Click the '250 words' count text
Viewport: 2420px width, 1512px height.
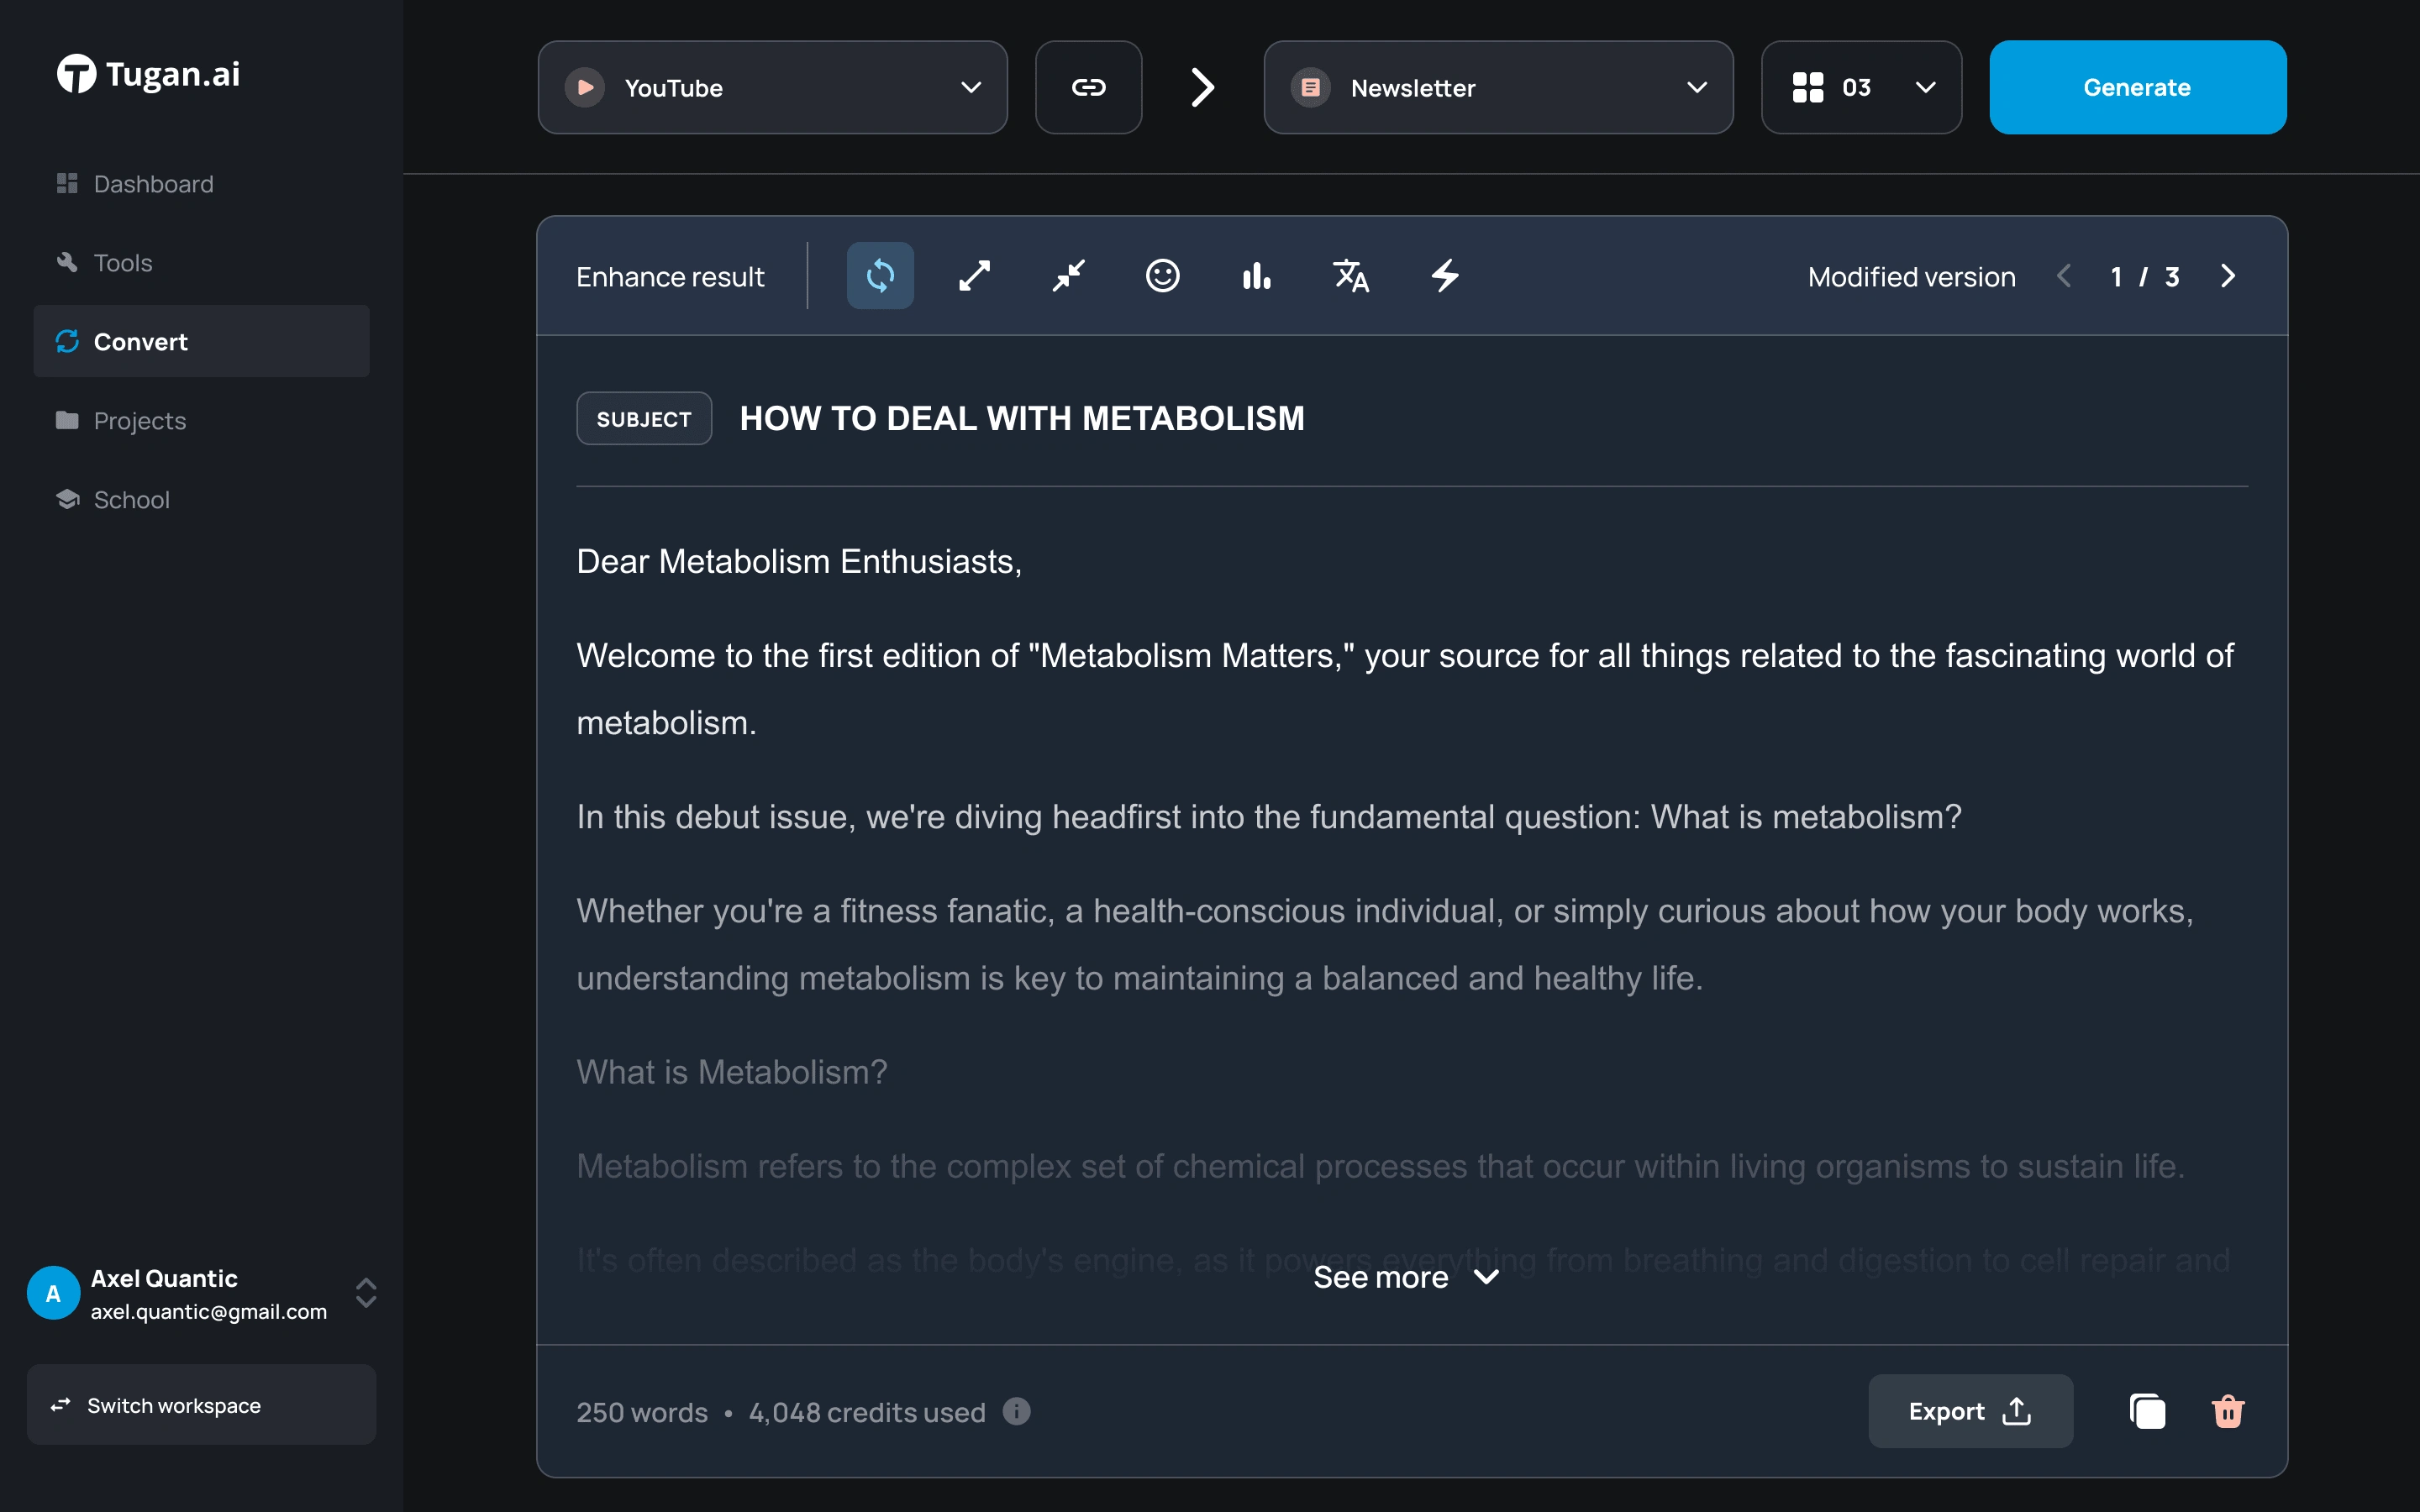coord(642,1412)
